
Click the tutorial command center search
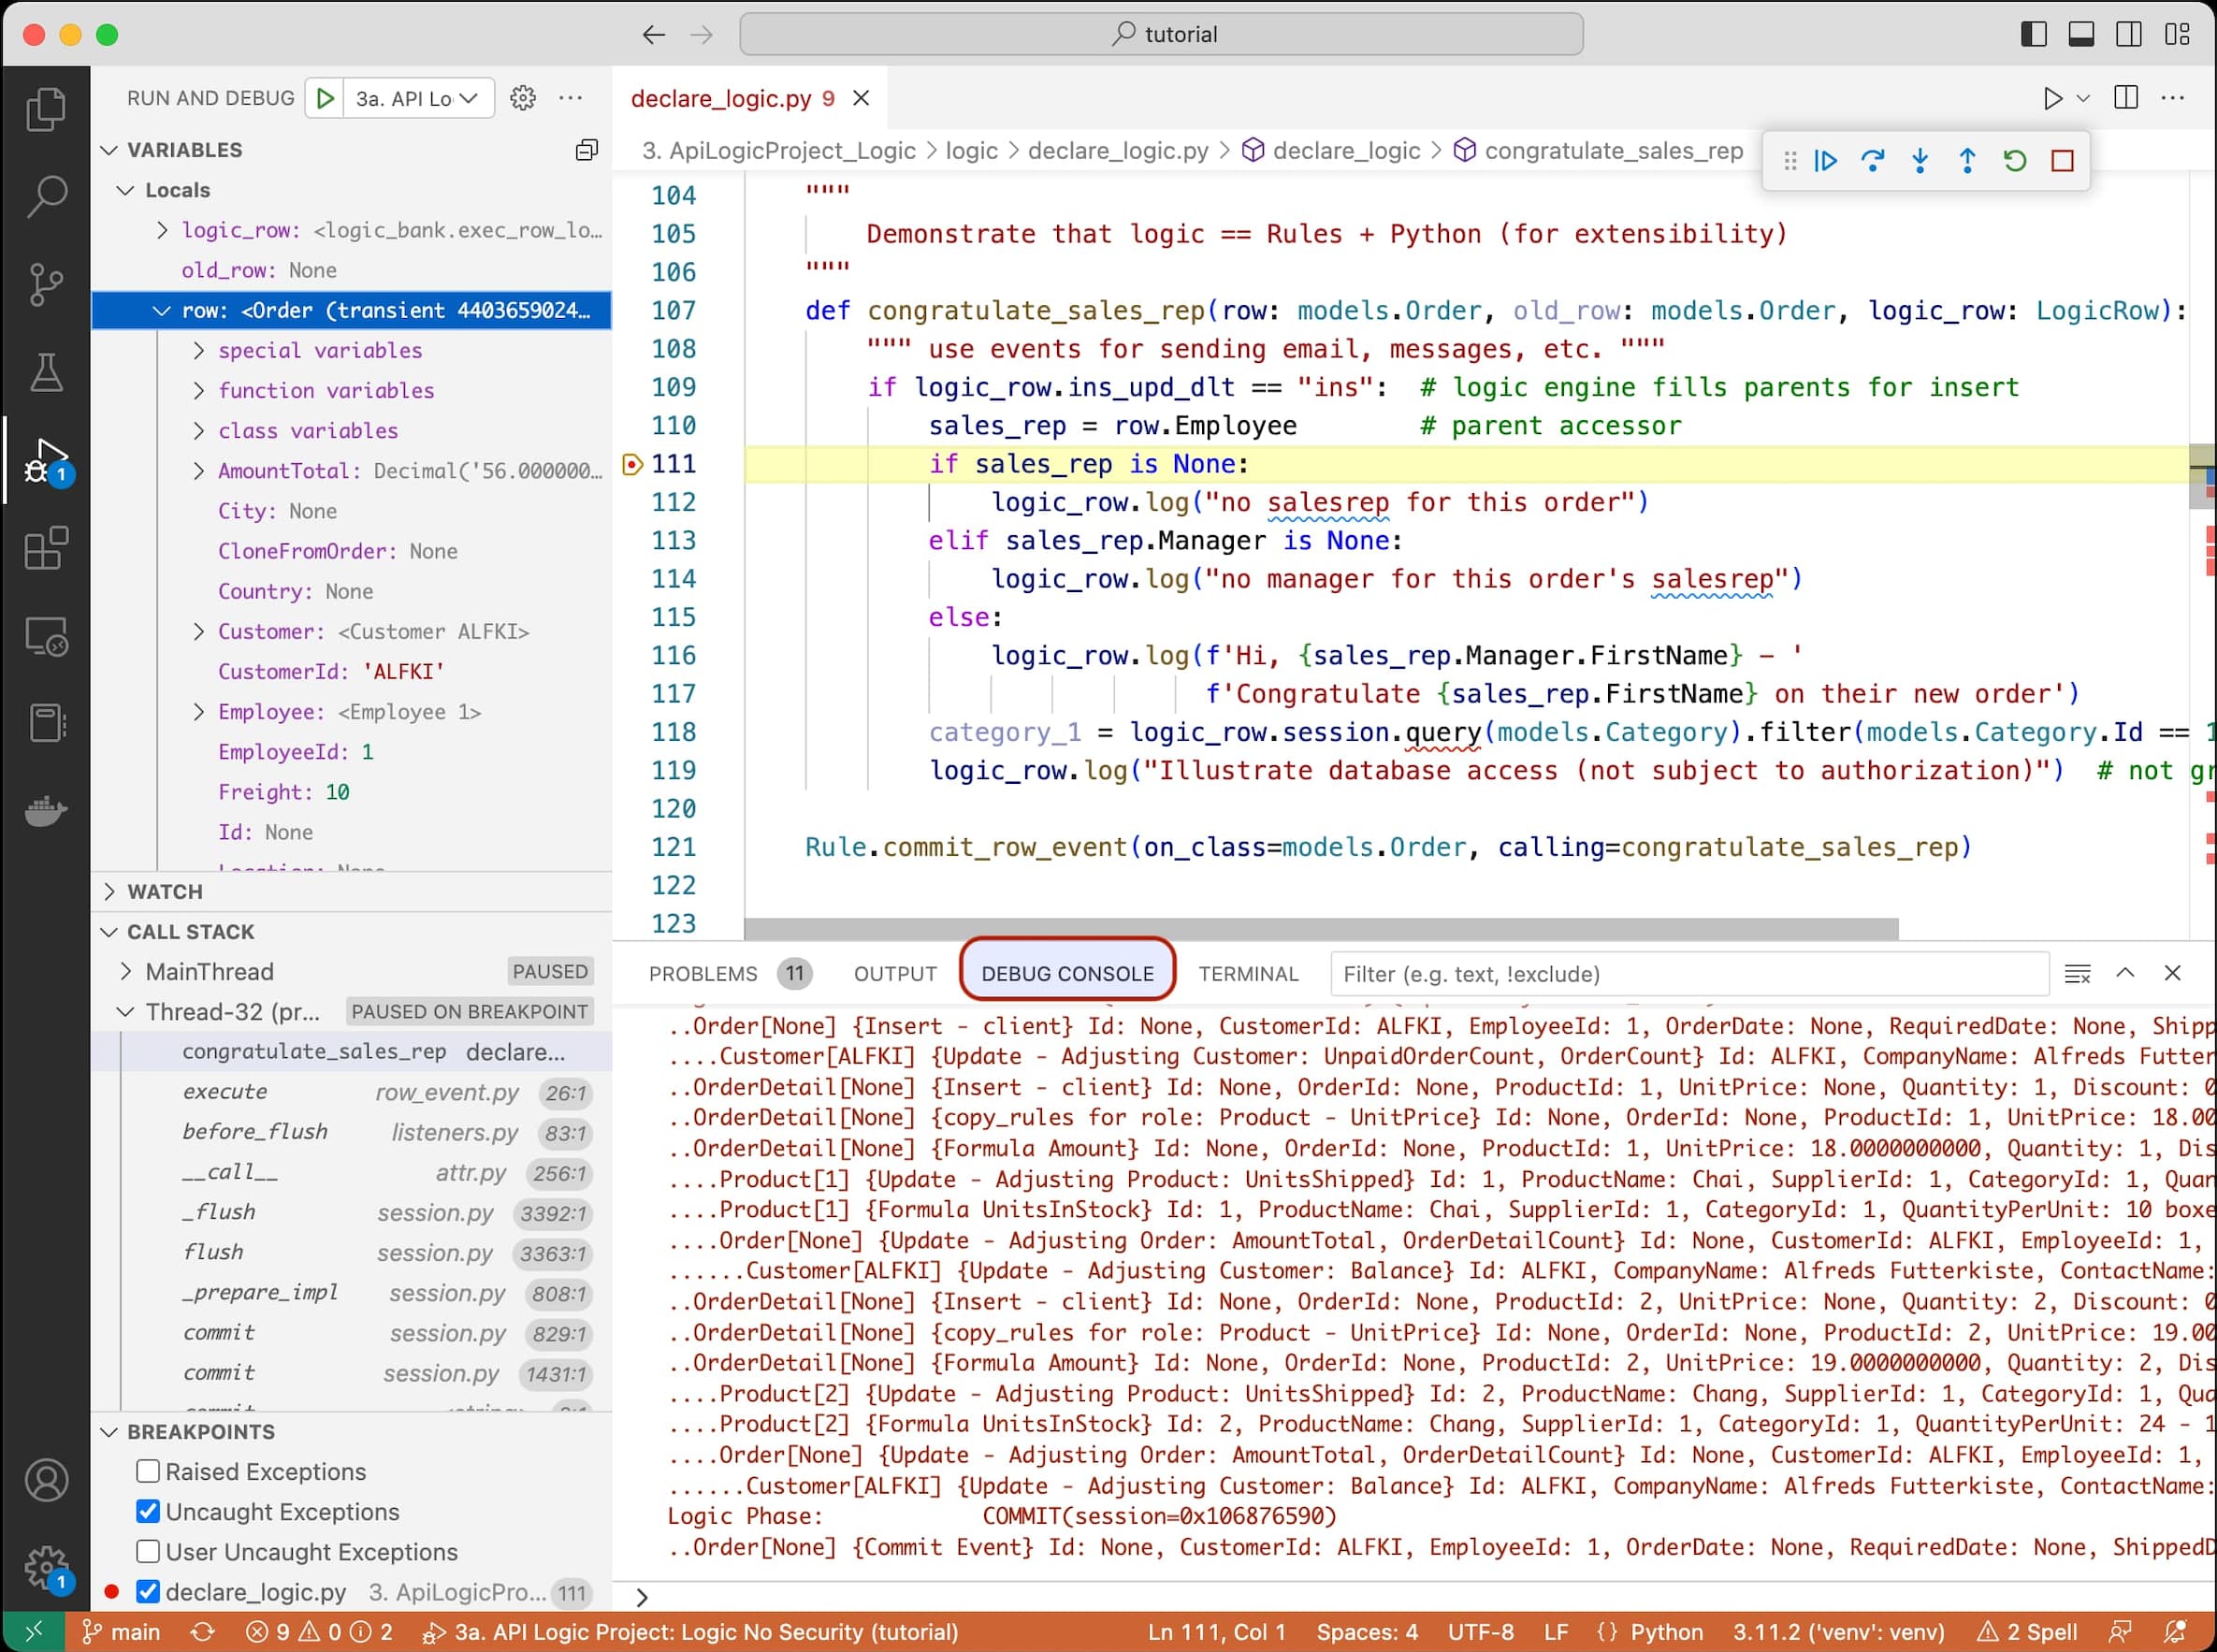pos(1161,34)
